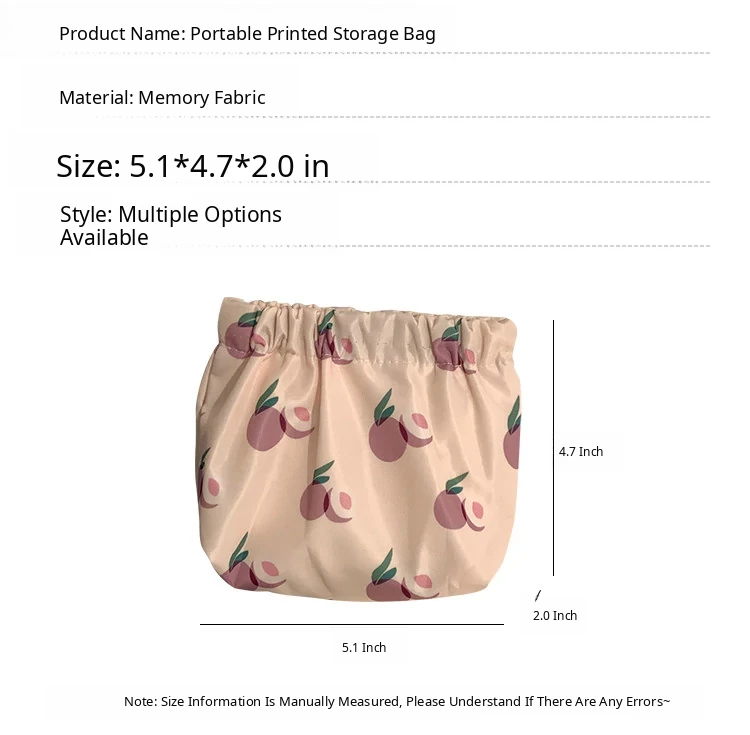Click the upper-left peach print on bag body

[x=280, y=416]
